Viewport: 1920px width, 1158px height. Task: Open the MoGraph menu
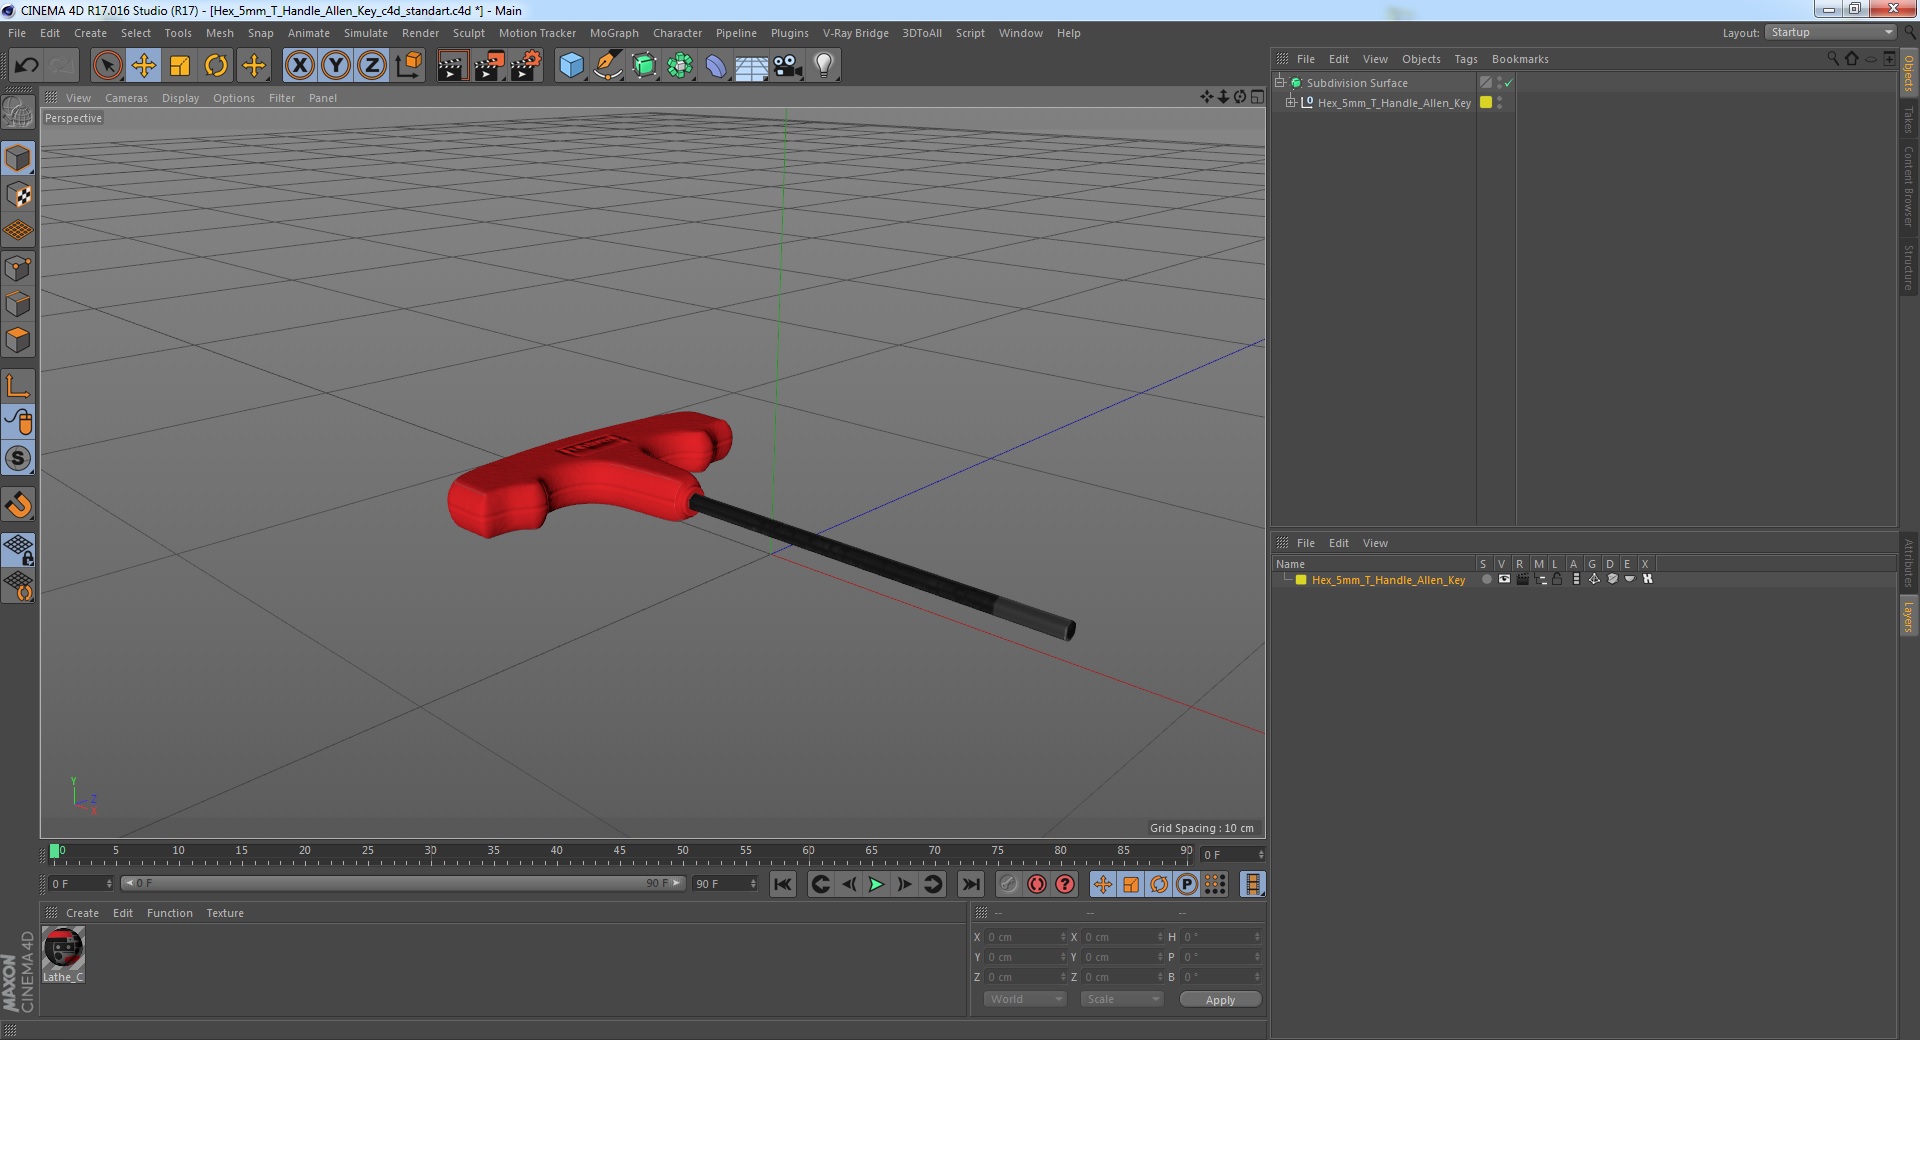(613, 33)
